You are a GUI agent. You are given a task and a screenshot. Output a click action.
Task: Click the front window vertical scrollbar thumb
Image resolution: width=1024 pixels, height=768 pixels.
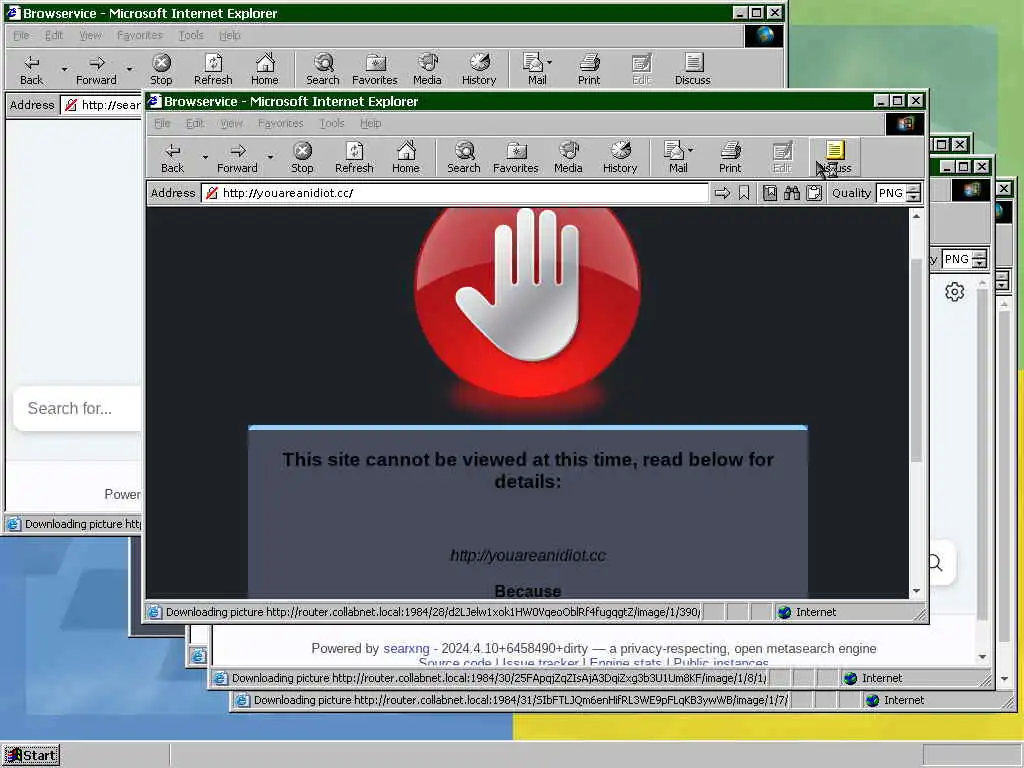916,359
